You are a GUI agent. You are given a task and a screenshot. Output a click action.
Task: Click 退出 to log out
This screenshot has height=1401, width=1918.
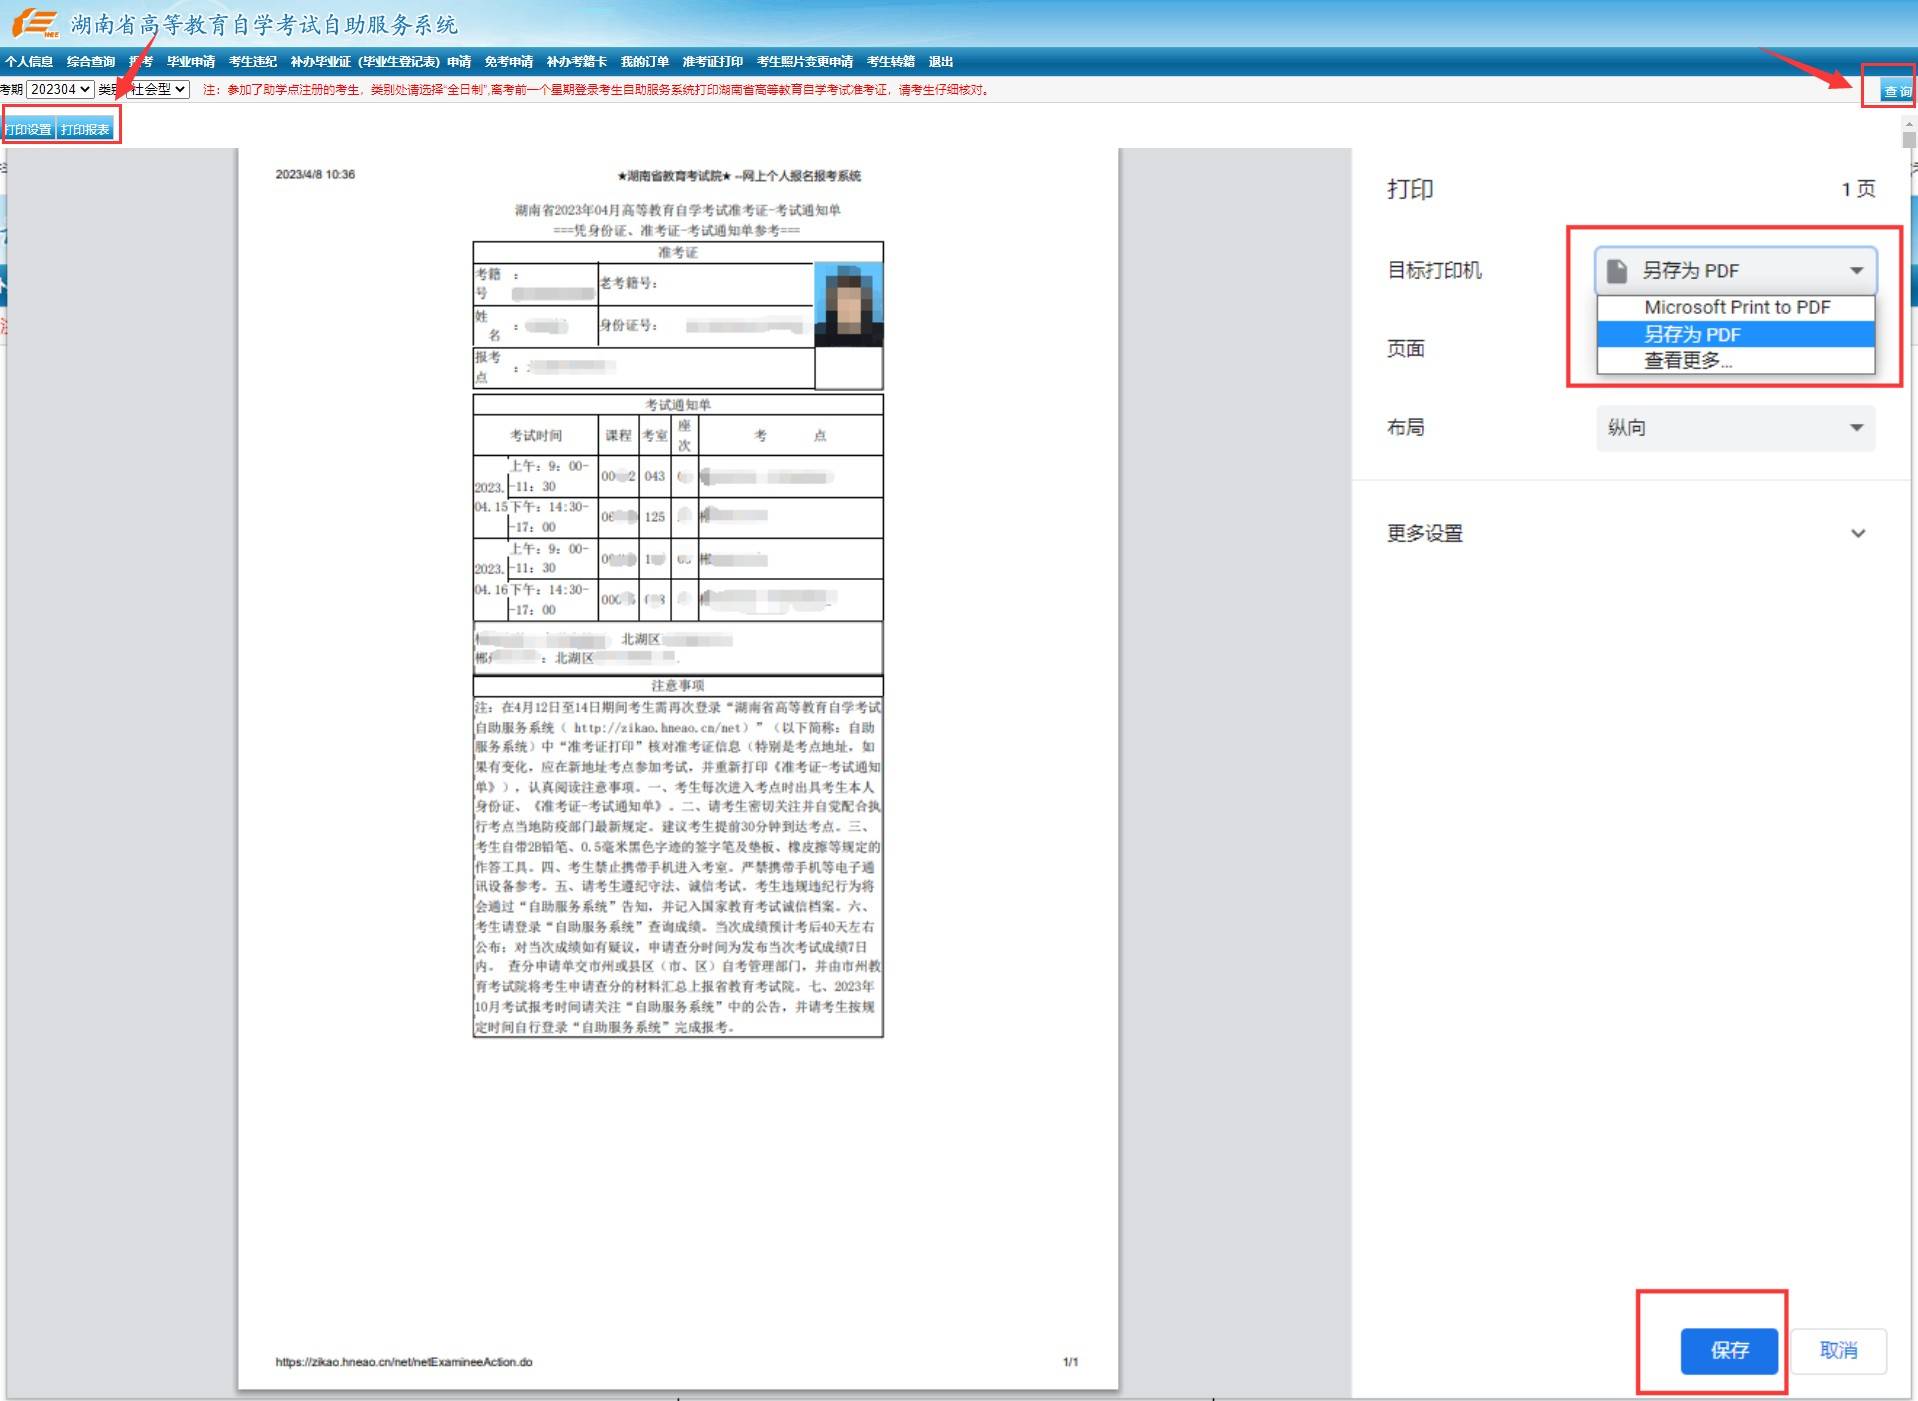(941, 62)
